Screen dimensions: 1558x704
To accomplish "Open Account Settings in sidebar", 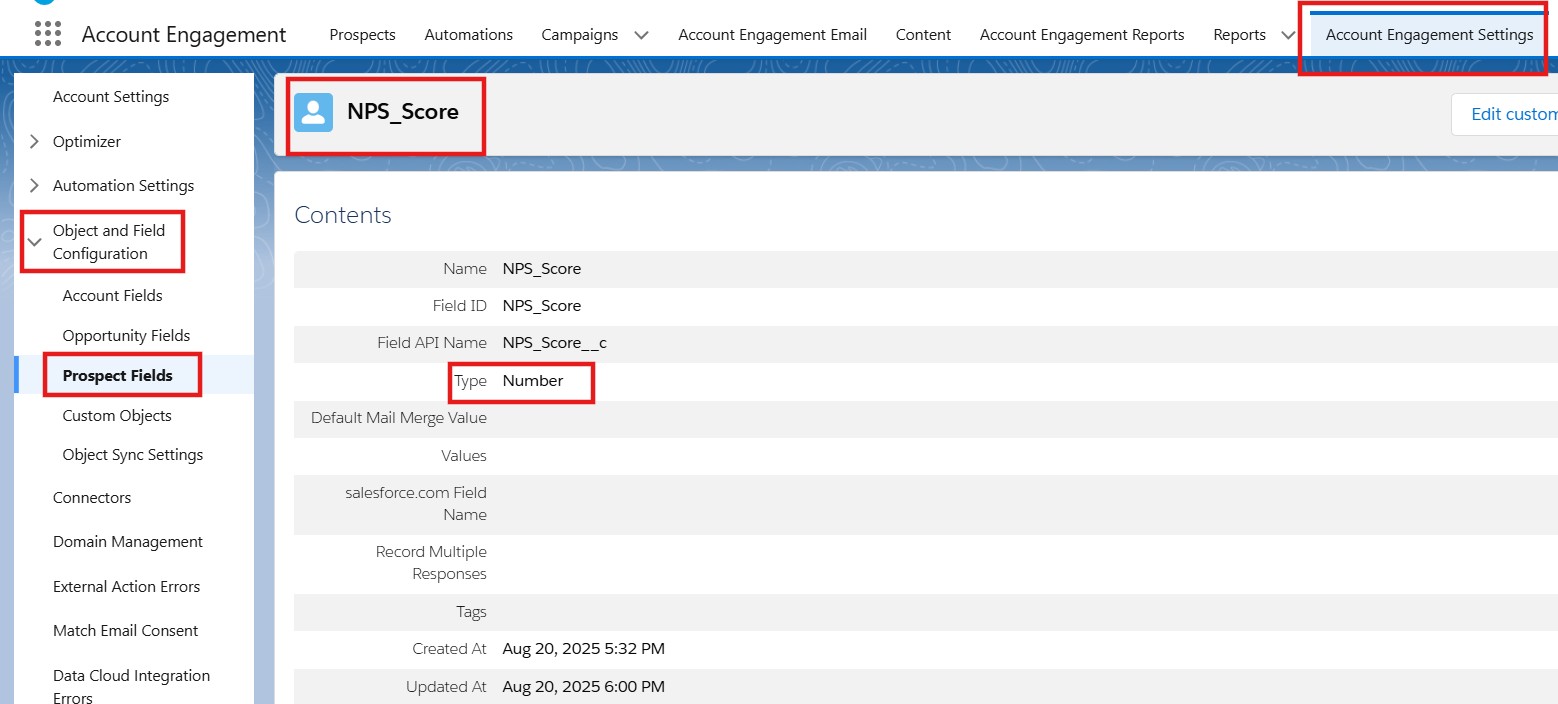I will click(x=111, y=97).
